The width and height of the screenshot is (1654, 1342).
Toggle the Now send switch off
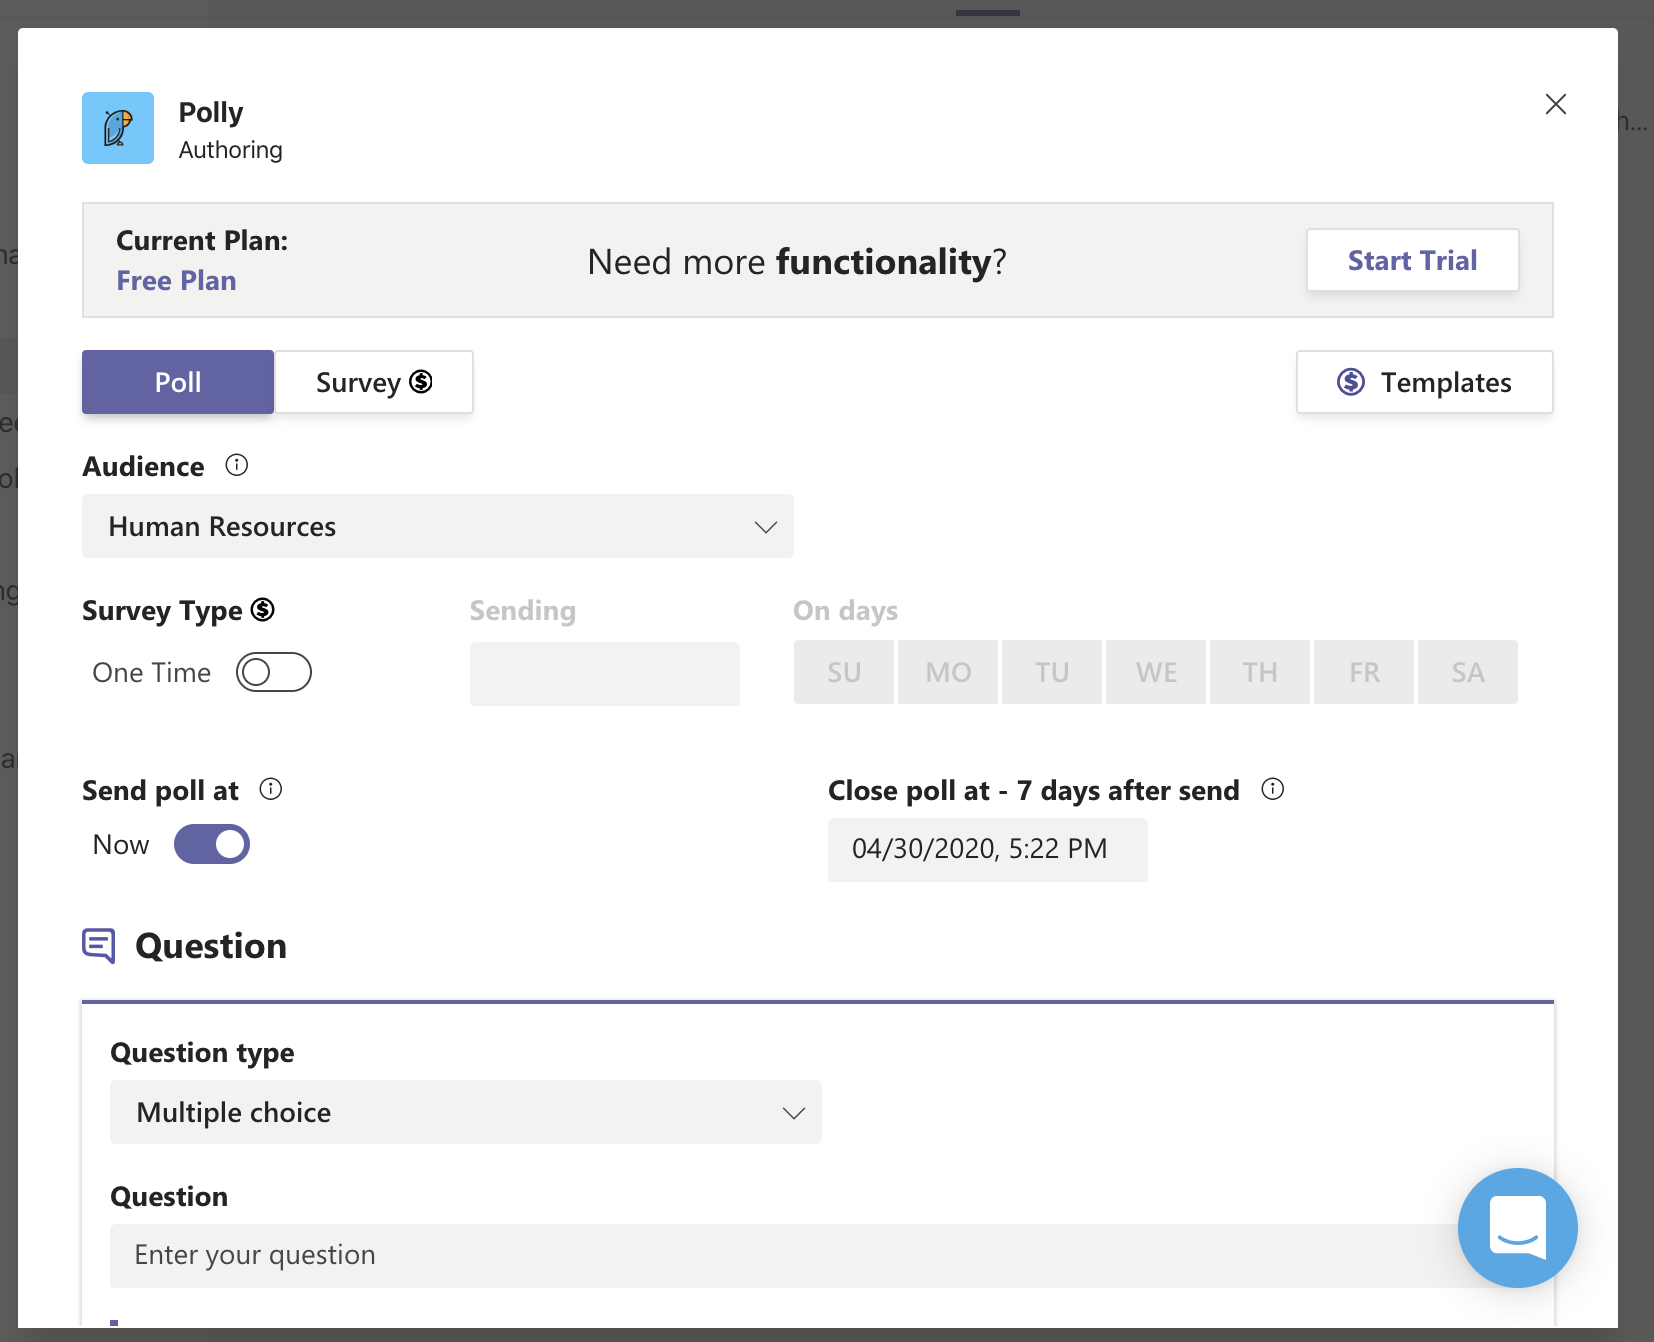(x=212, y=844)
